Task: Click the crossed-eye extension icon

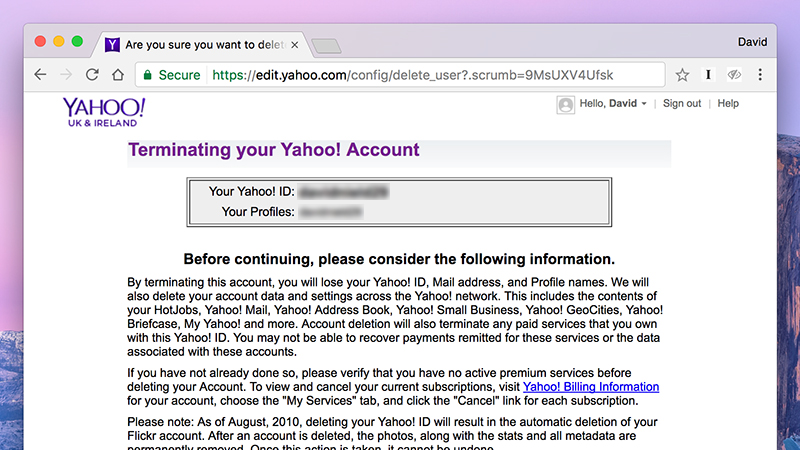Action: point(734,75)
